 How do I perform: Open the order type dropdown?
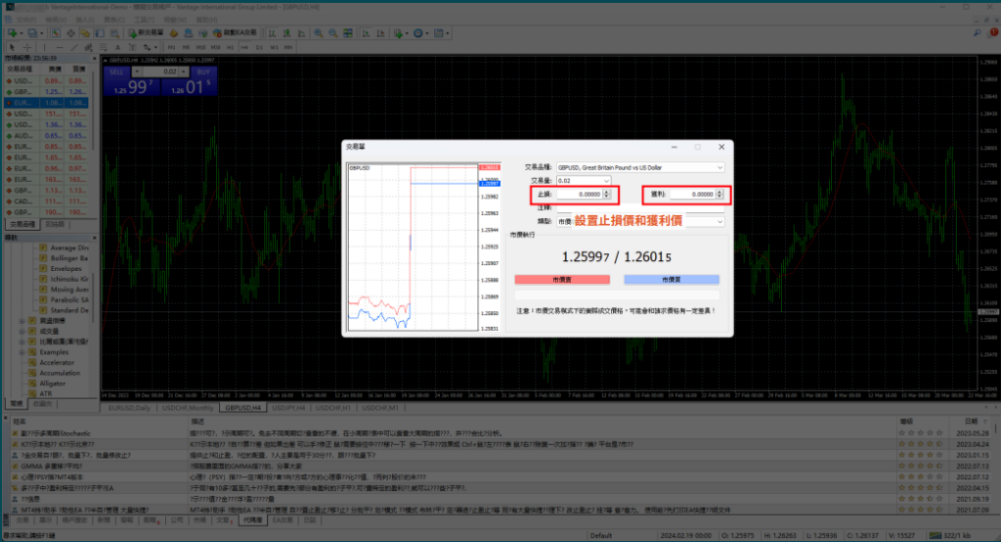719,221
